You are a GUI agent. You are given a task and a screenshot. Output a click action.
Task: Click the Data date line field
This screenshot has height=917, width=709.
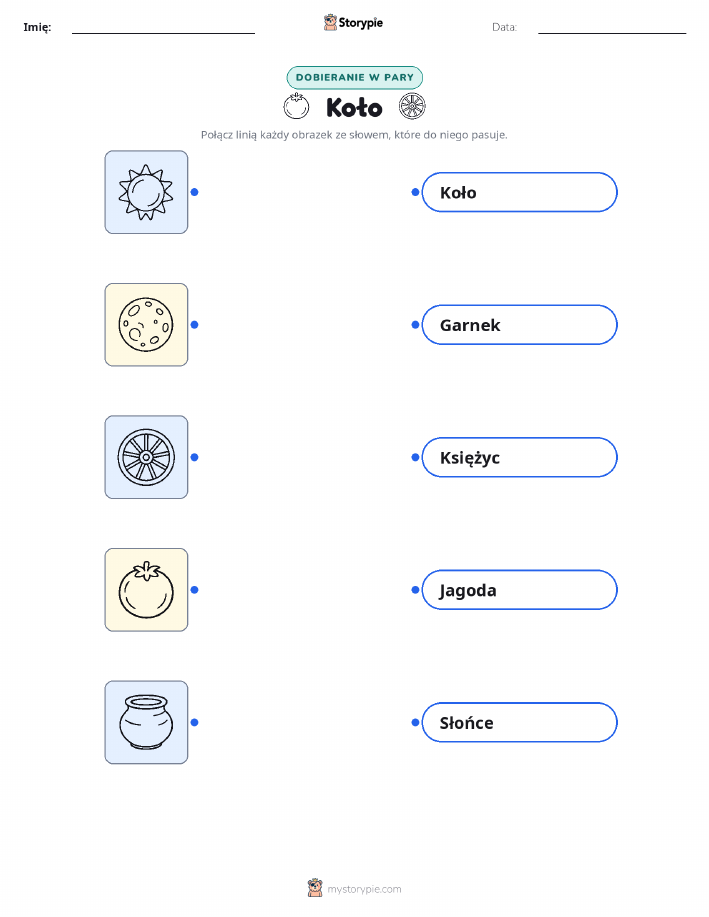coord(612,28)
